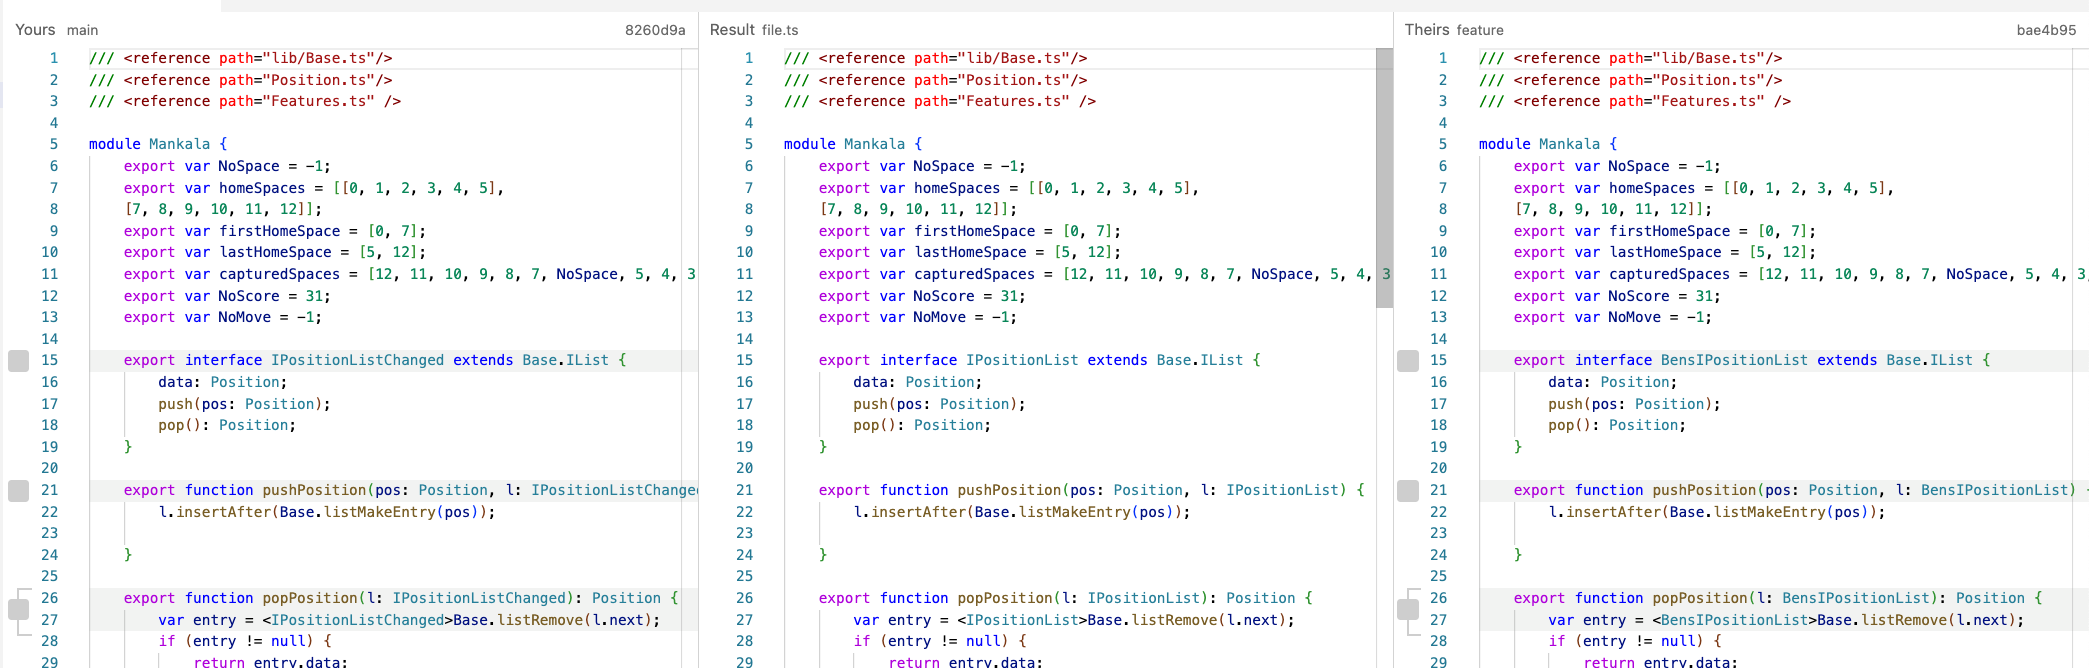Click 'Mankala' module name in Yours pane

pyautogui.click(x=179, y=144)
